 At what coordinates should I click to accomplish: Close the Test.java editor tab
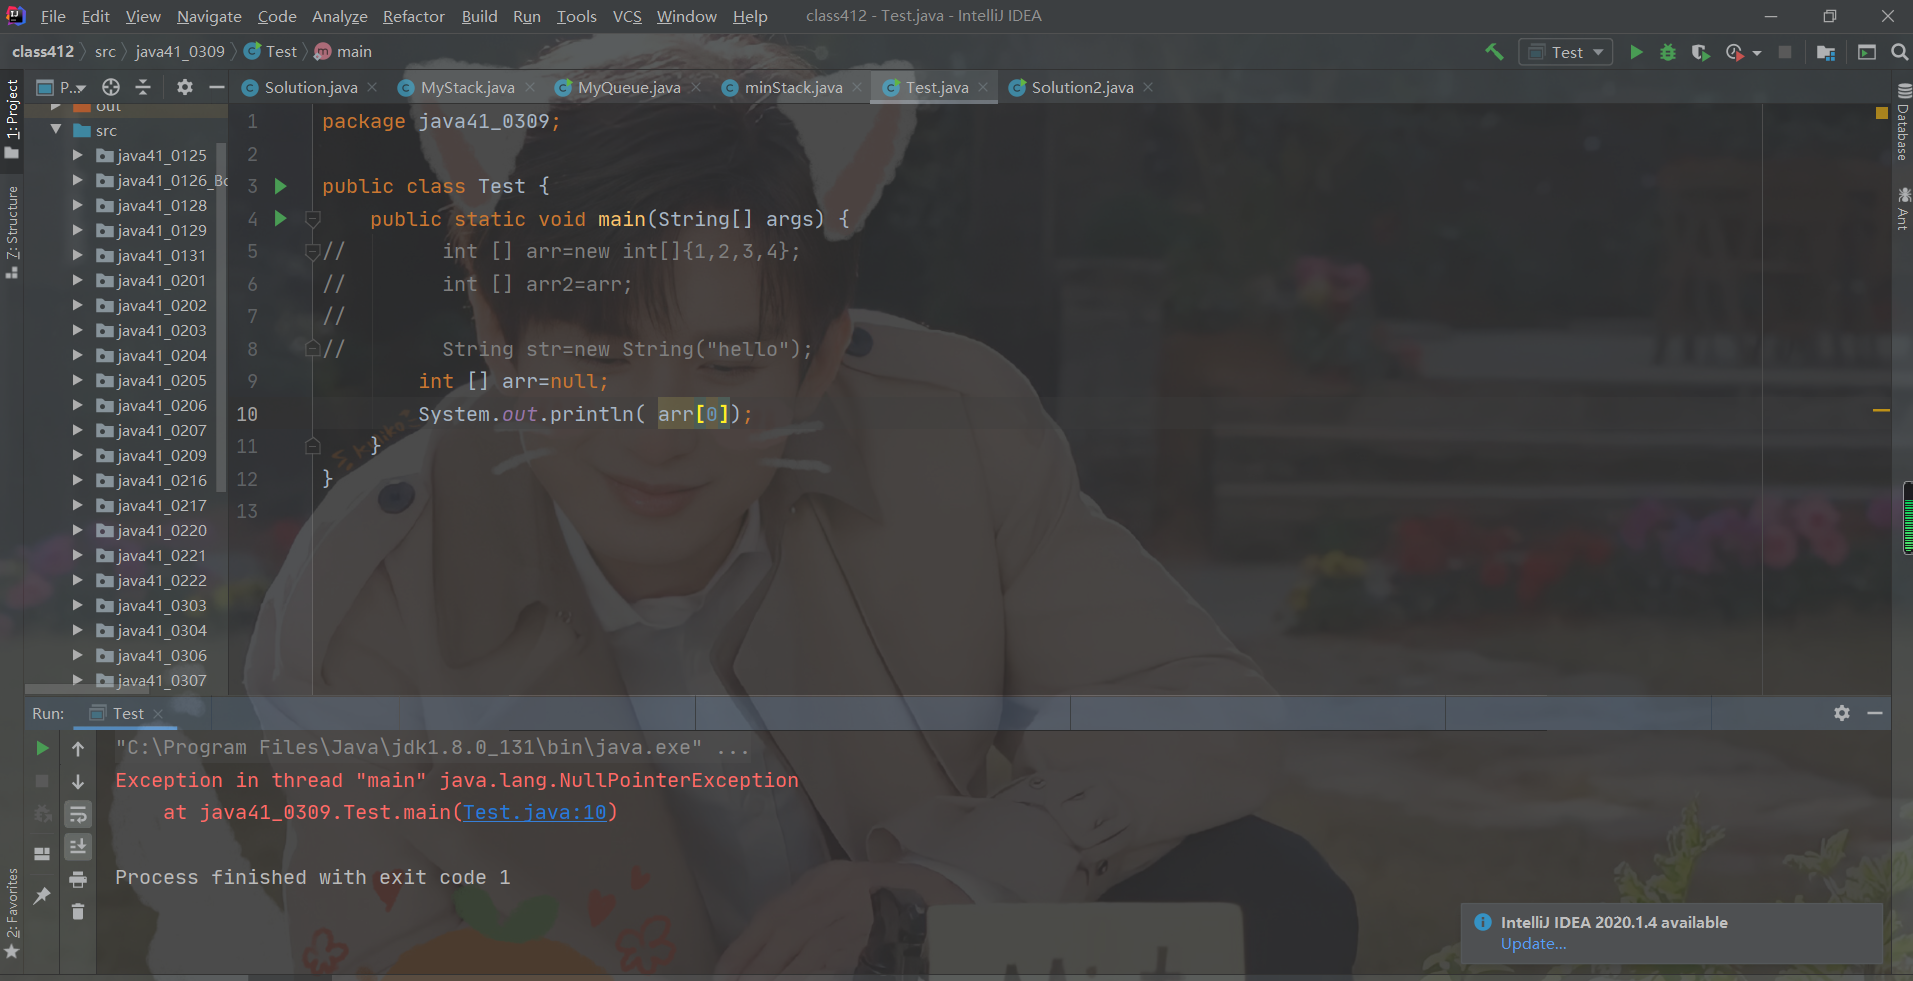[x=983, y=87]
